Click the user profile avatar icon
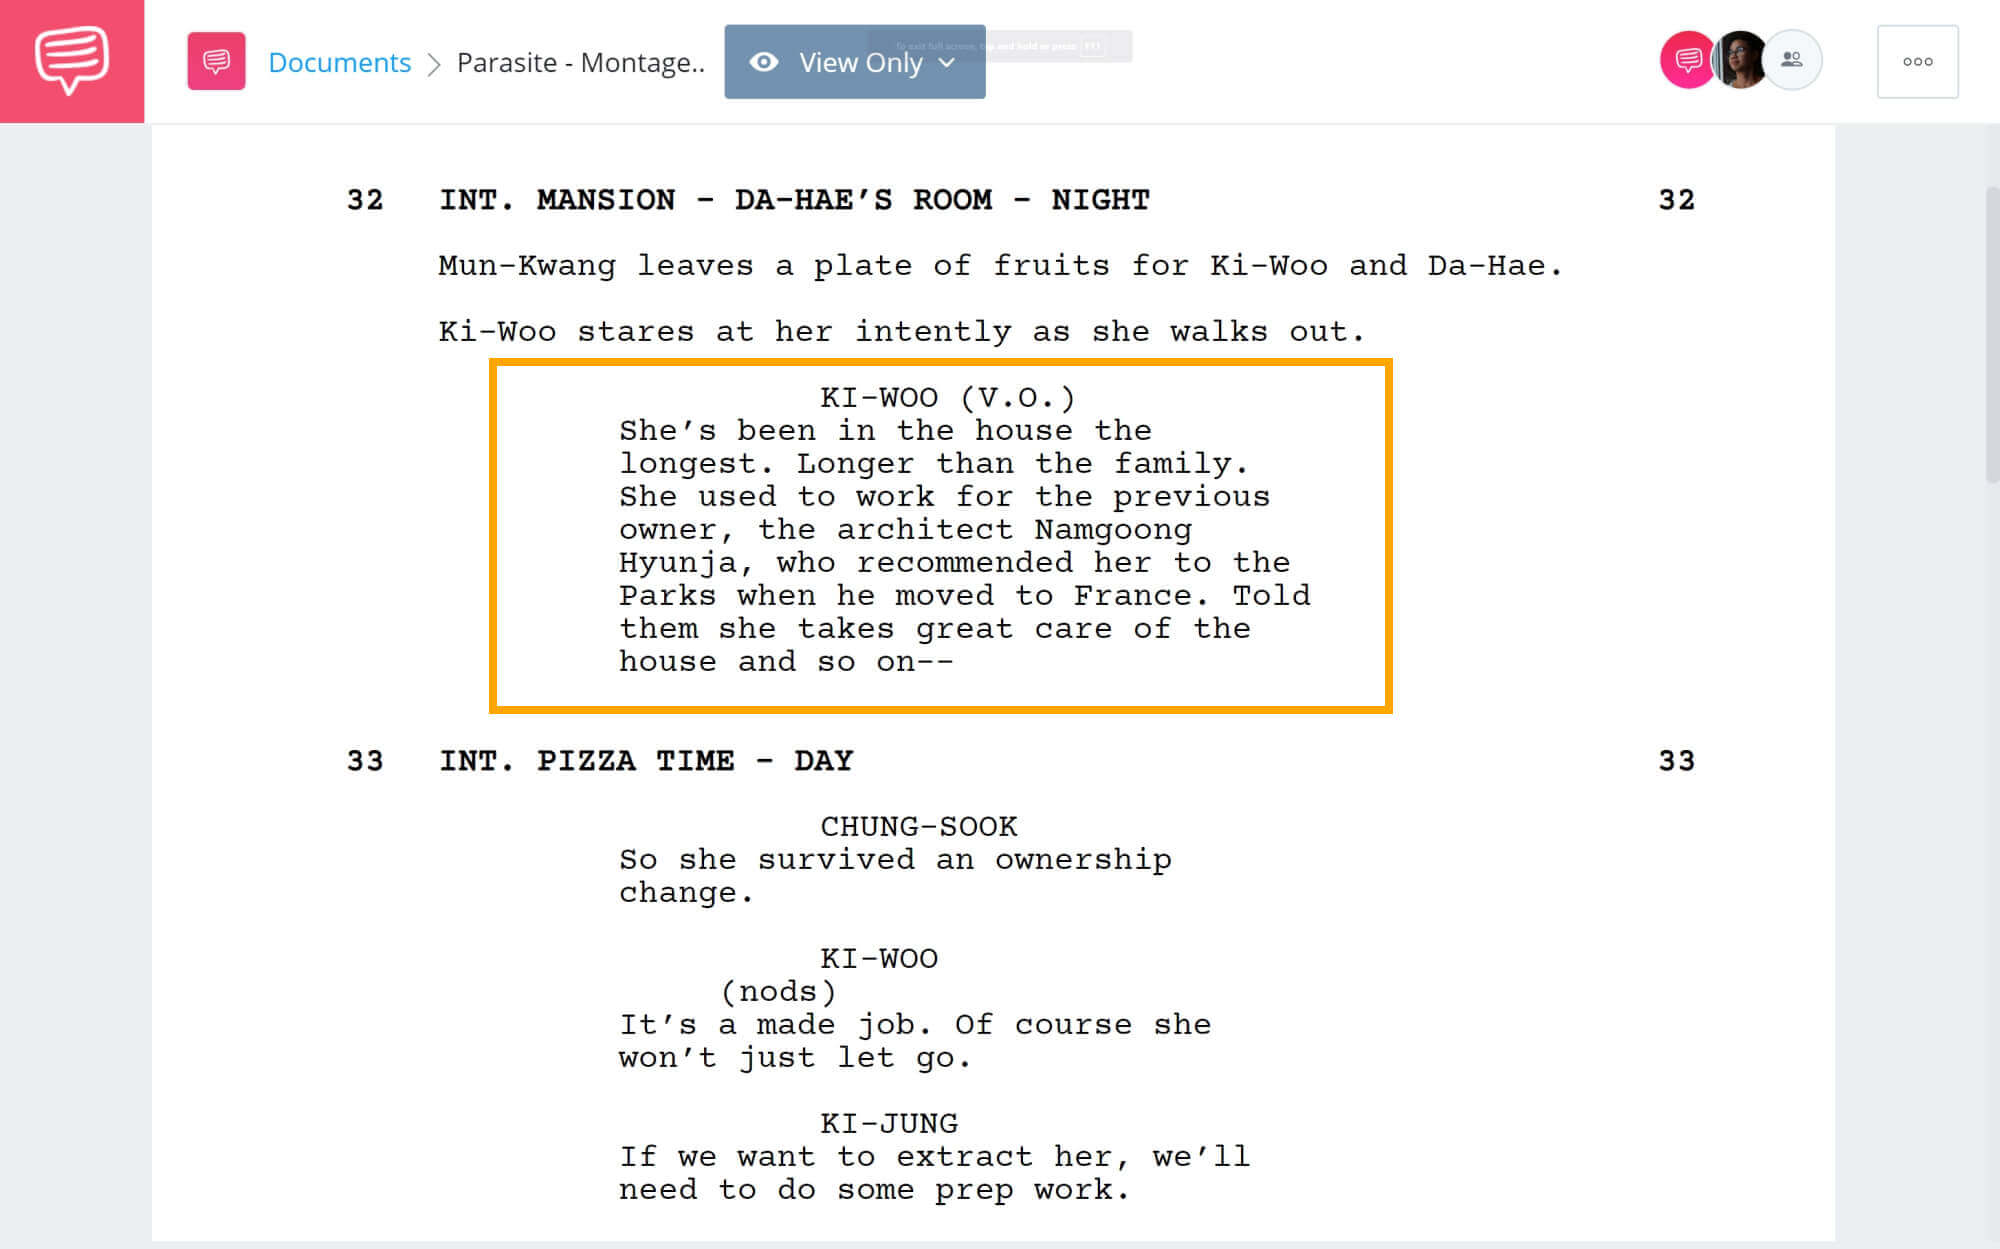 point(1741,62)
